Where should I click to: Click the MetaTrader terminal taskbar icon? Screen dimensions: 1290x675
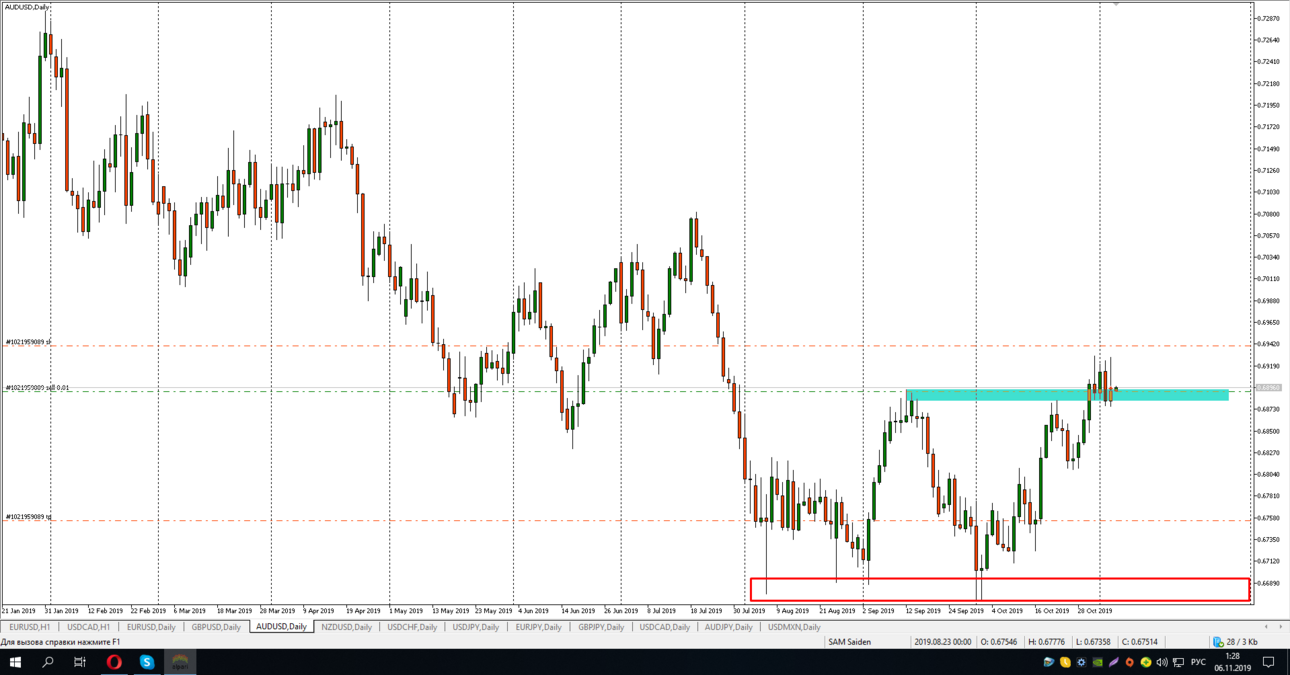coord(180,662)
